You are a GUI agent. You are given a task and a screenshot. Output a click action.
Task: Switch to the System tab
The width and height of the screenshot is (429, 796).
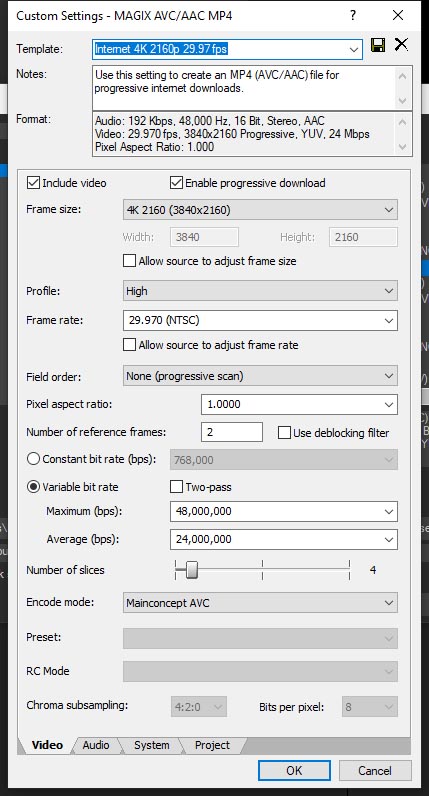[151, 745]
